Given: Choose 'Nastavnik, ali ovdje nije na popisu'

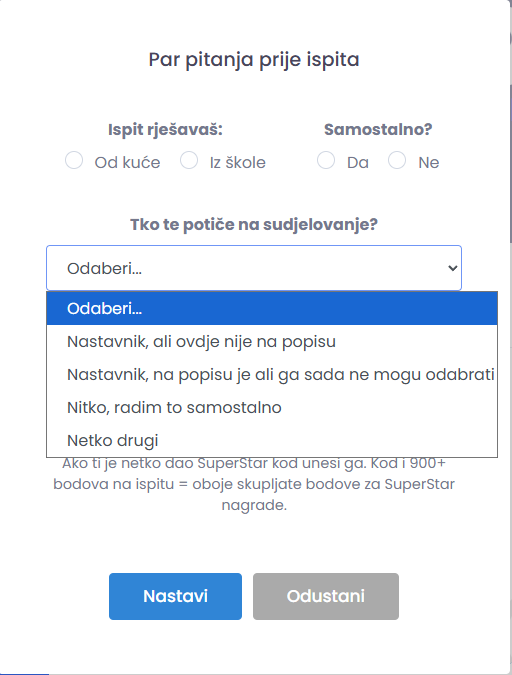Looking at the screenshot, I should click(272, 341).
